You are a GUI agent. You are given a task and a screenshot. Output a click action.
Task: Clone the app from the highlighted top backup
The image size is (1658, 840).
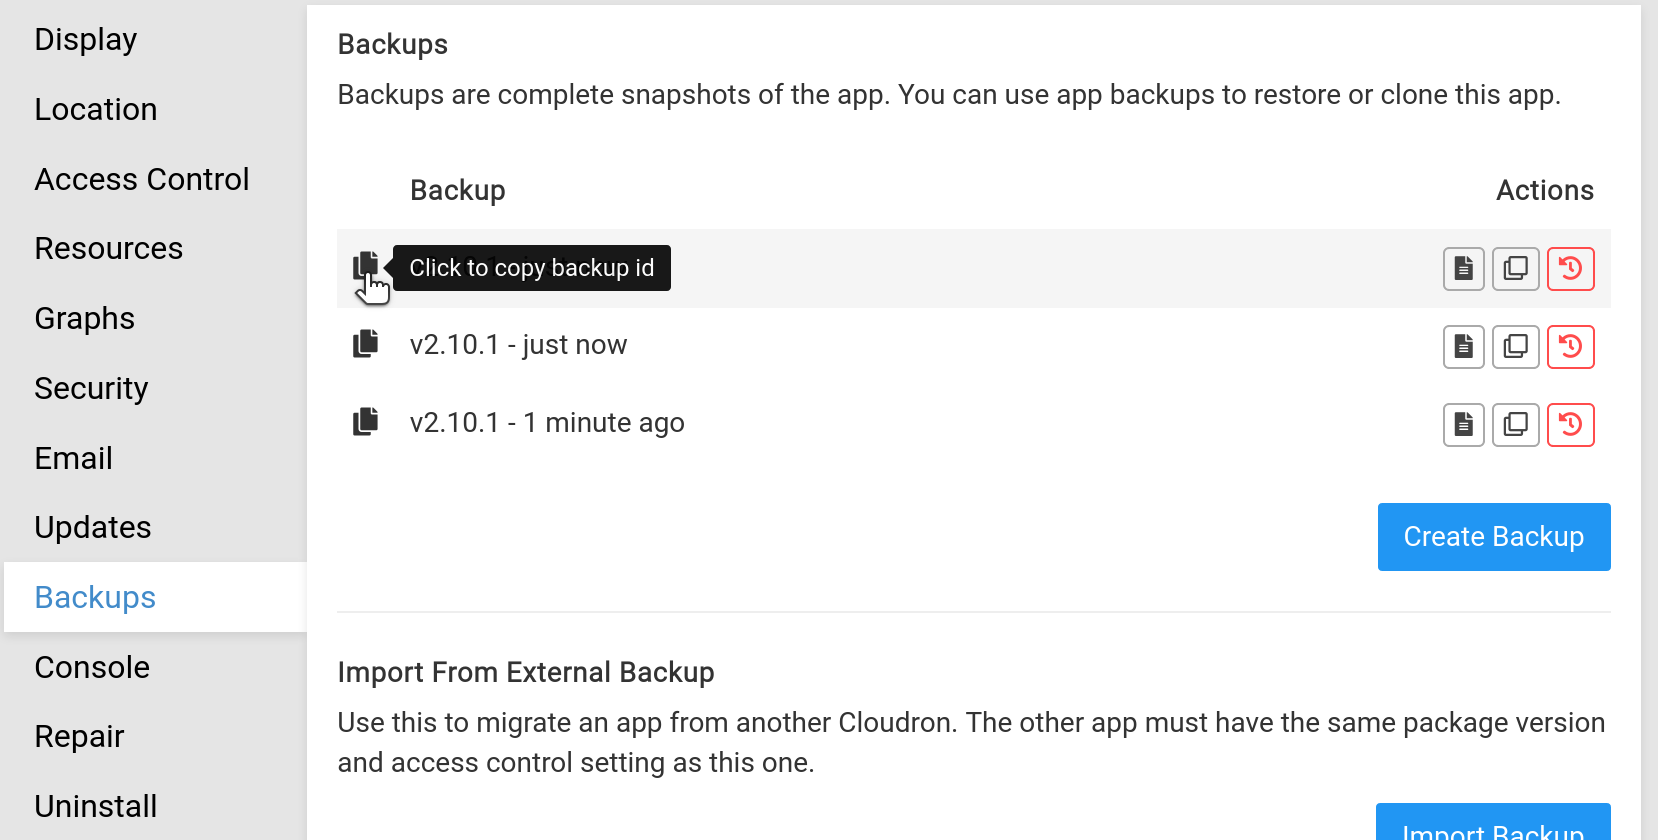pyautogui.click(x=1516, y=269)
